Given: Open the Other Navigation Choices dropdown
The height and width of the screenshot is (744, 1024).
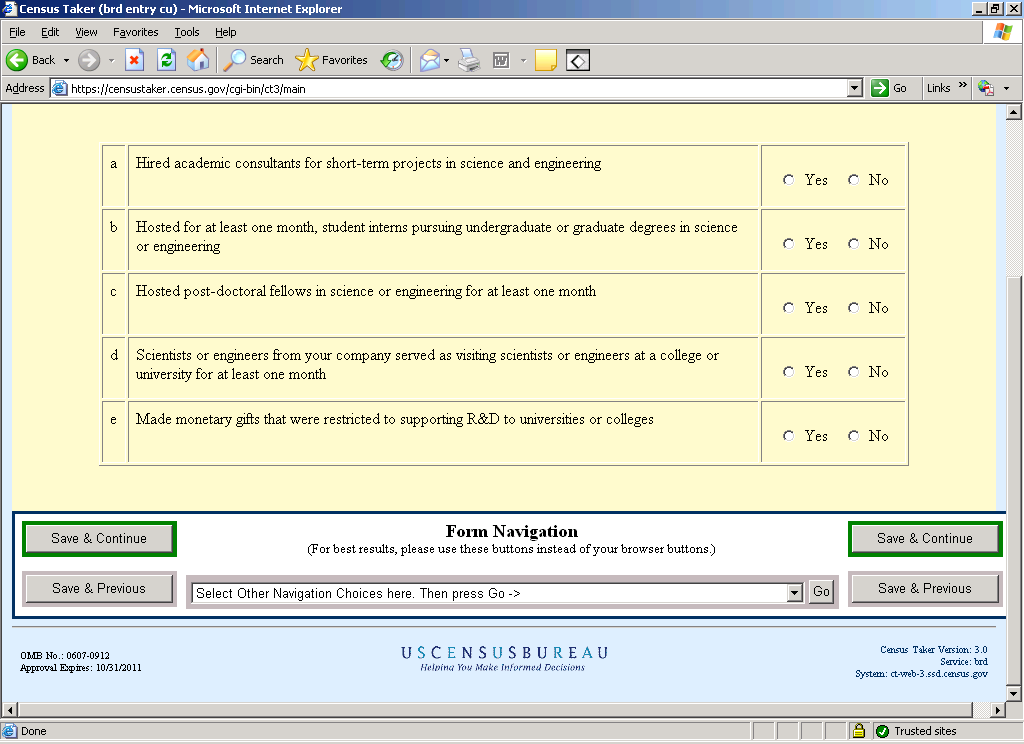Looking at the screenshot, I should pos(795,593).
